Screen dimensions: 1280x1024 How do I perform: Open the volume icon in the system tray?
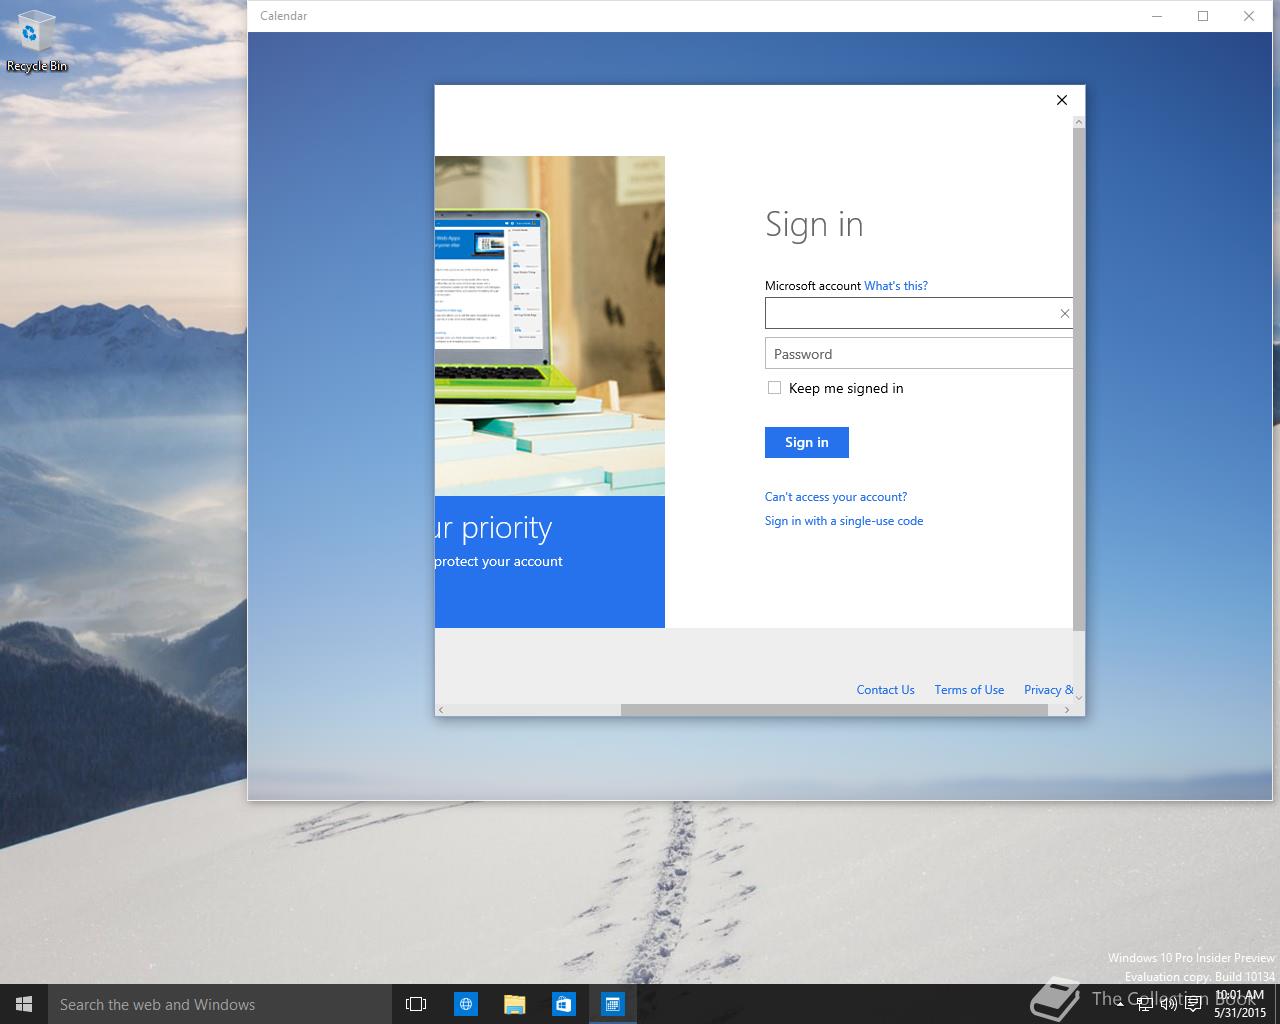(x=1168, y=1004)
